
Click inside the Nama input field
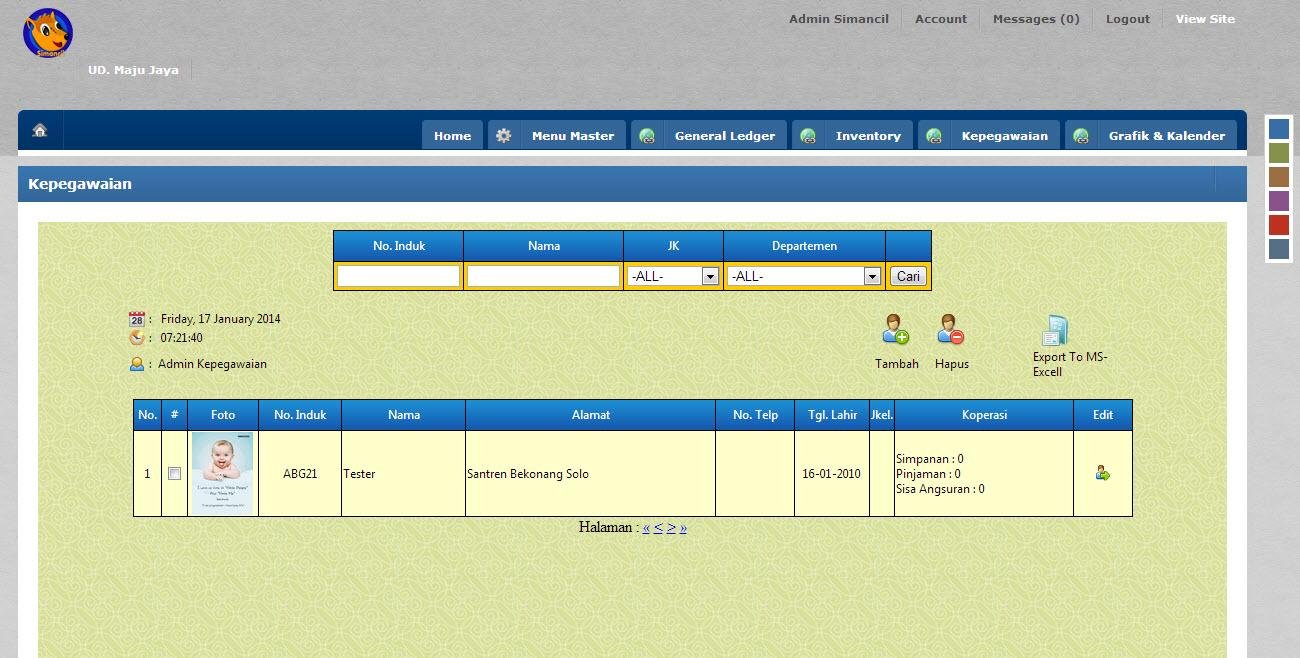542,275
